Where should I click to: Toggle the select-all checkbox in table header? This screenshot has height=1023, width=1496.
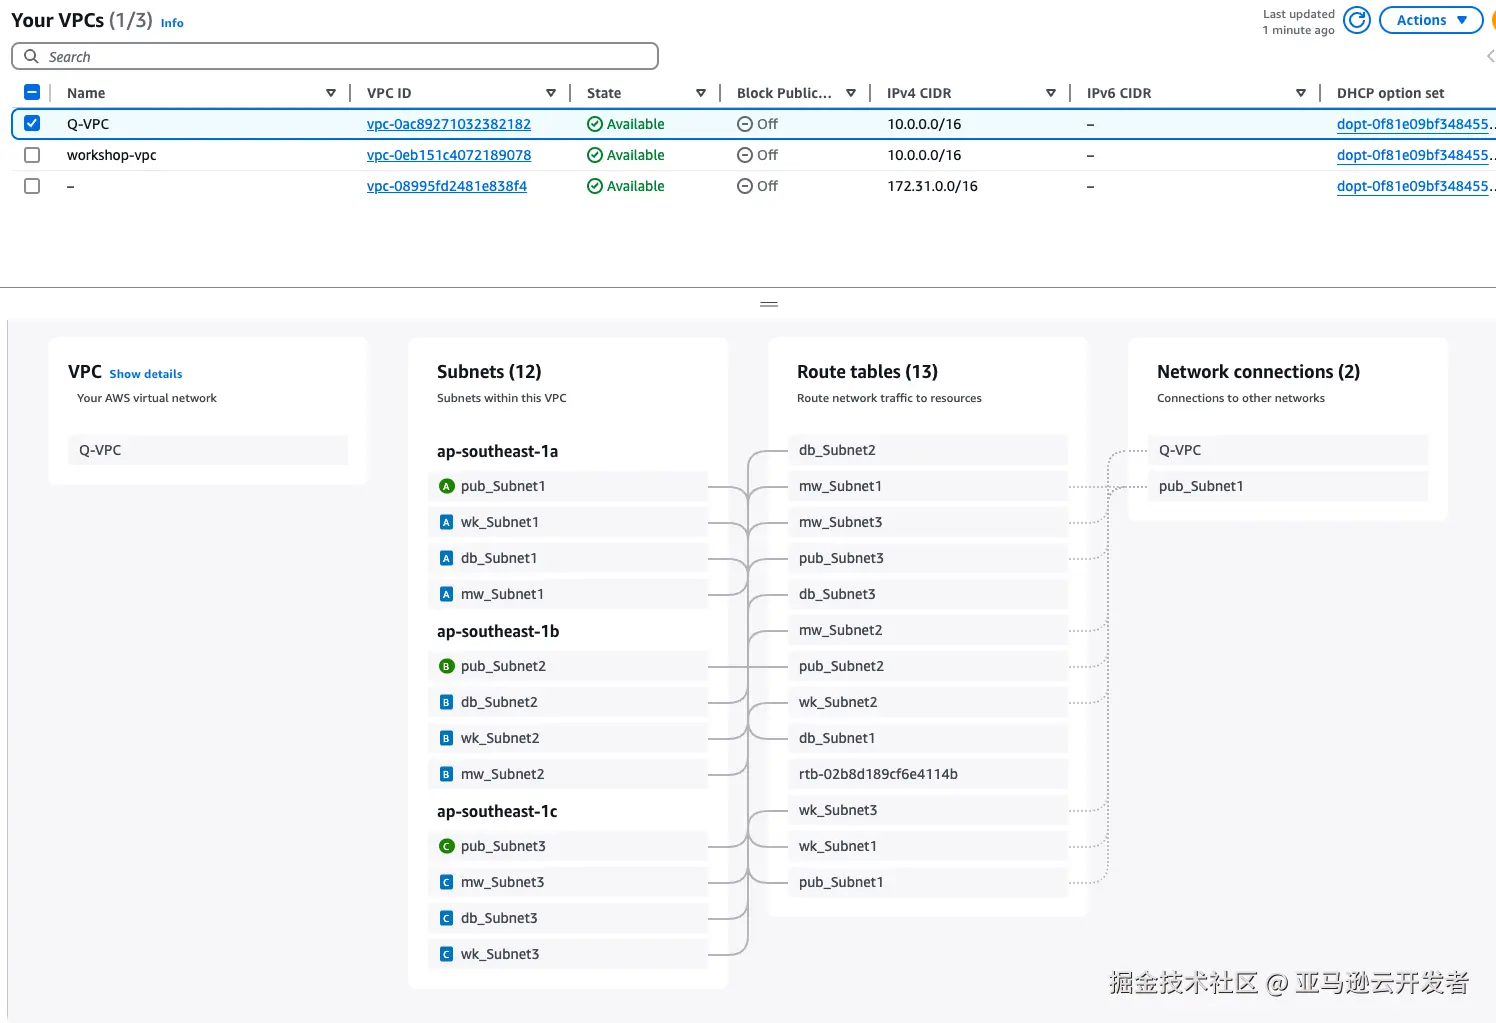[32, 92]
